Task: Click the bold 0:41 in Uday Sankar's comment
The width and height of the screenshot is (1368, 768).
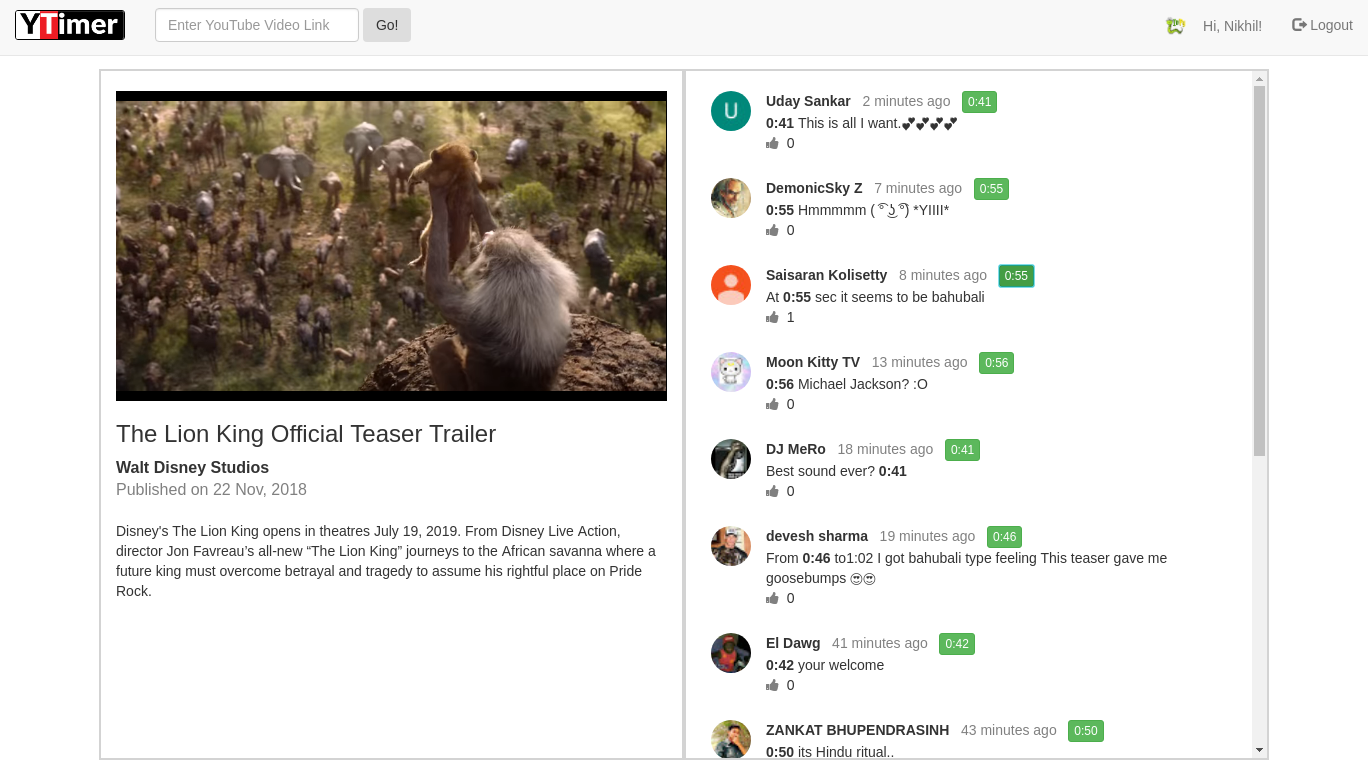Action: click(x=780, y=123)
